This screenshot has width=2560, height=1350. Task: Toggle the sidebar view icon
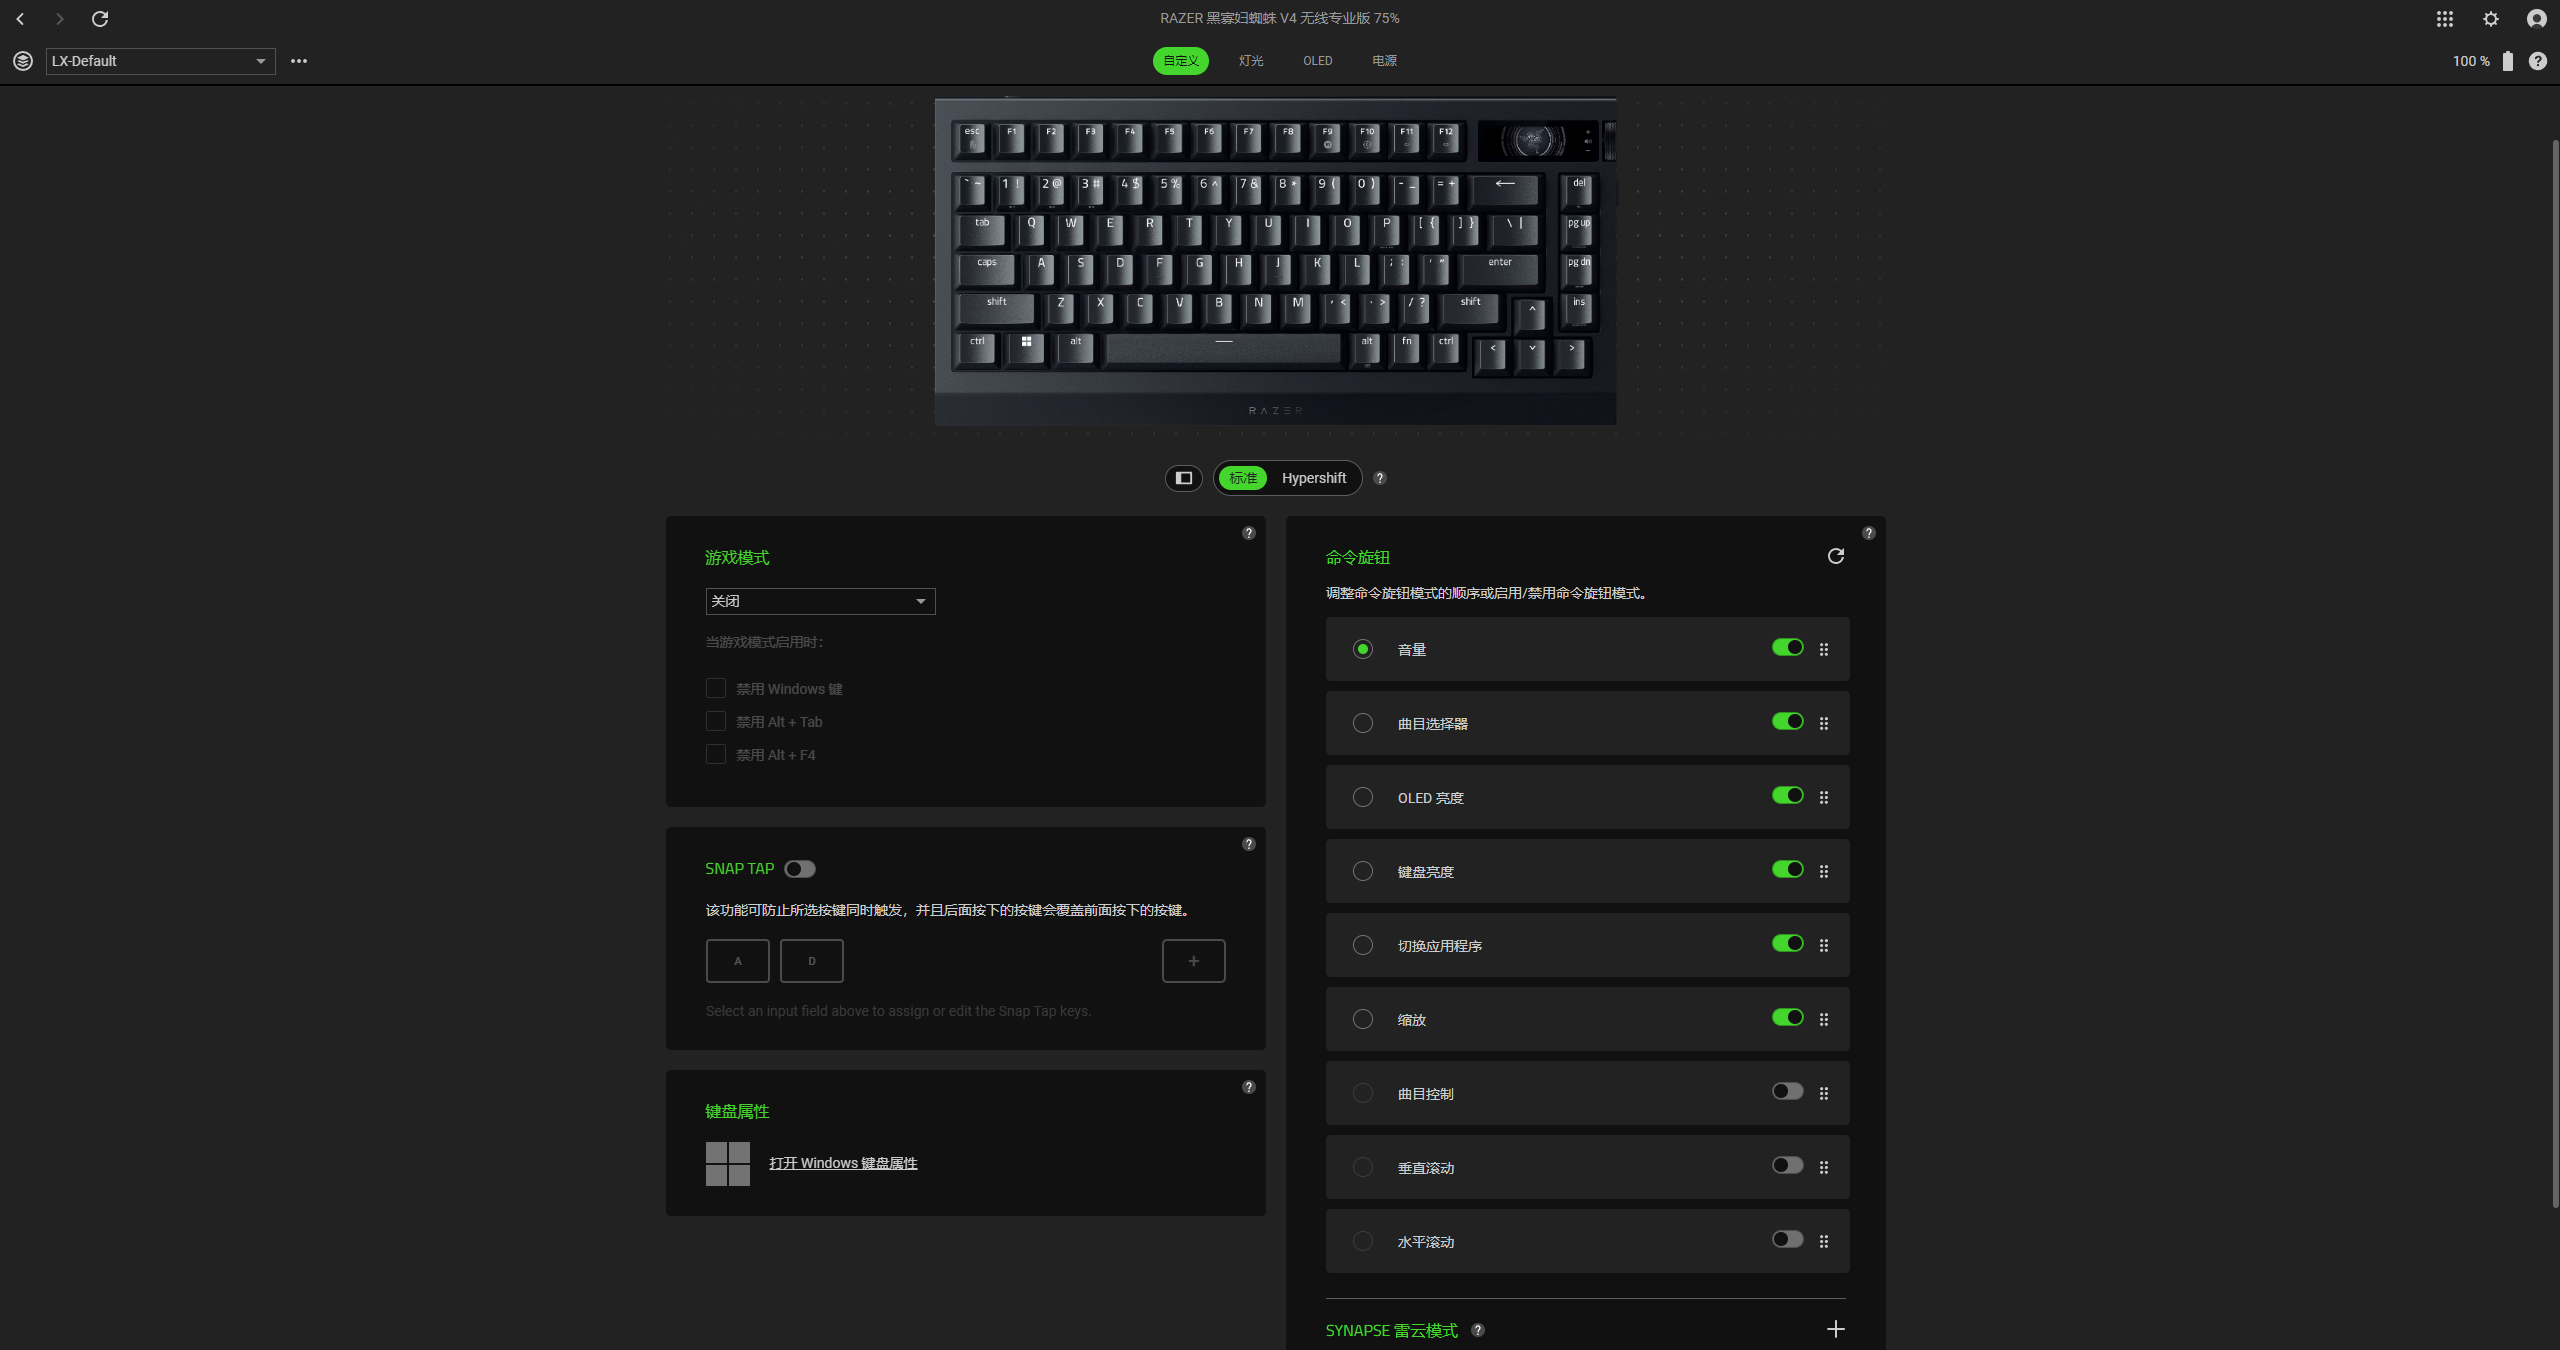[1184, 478]
